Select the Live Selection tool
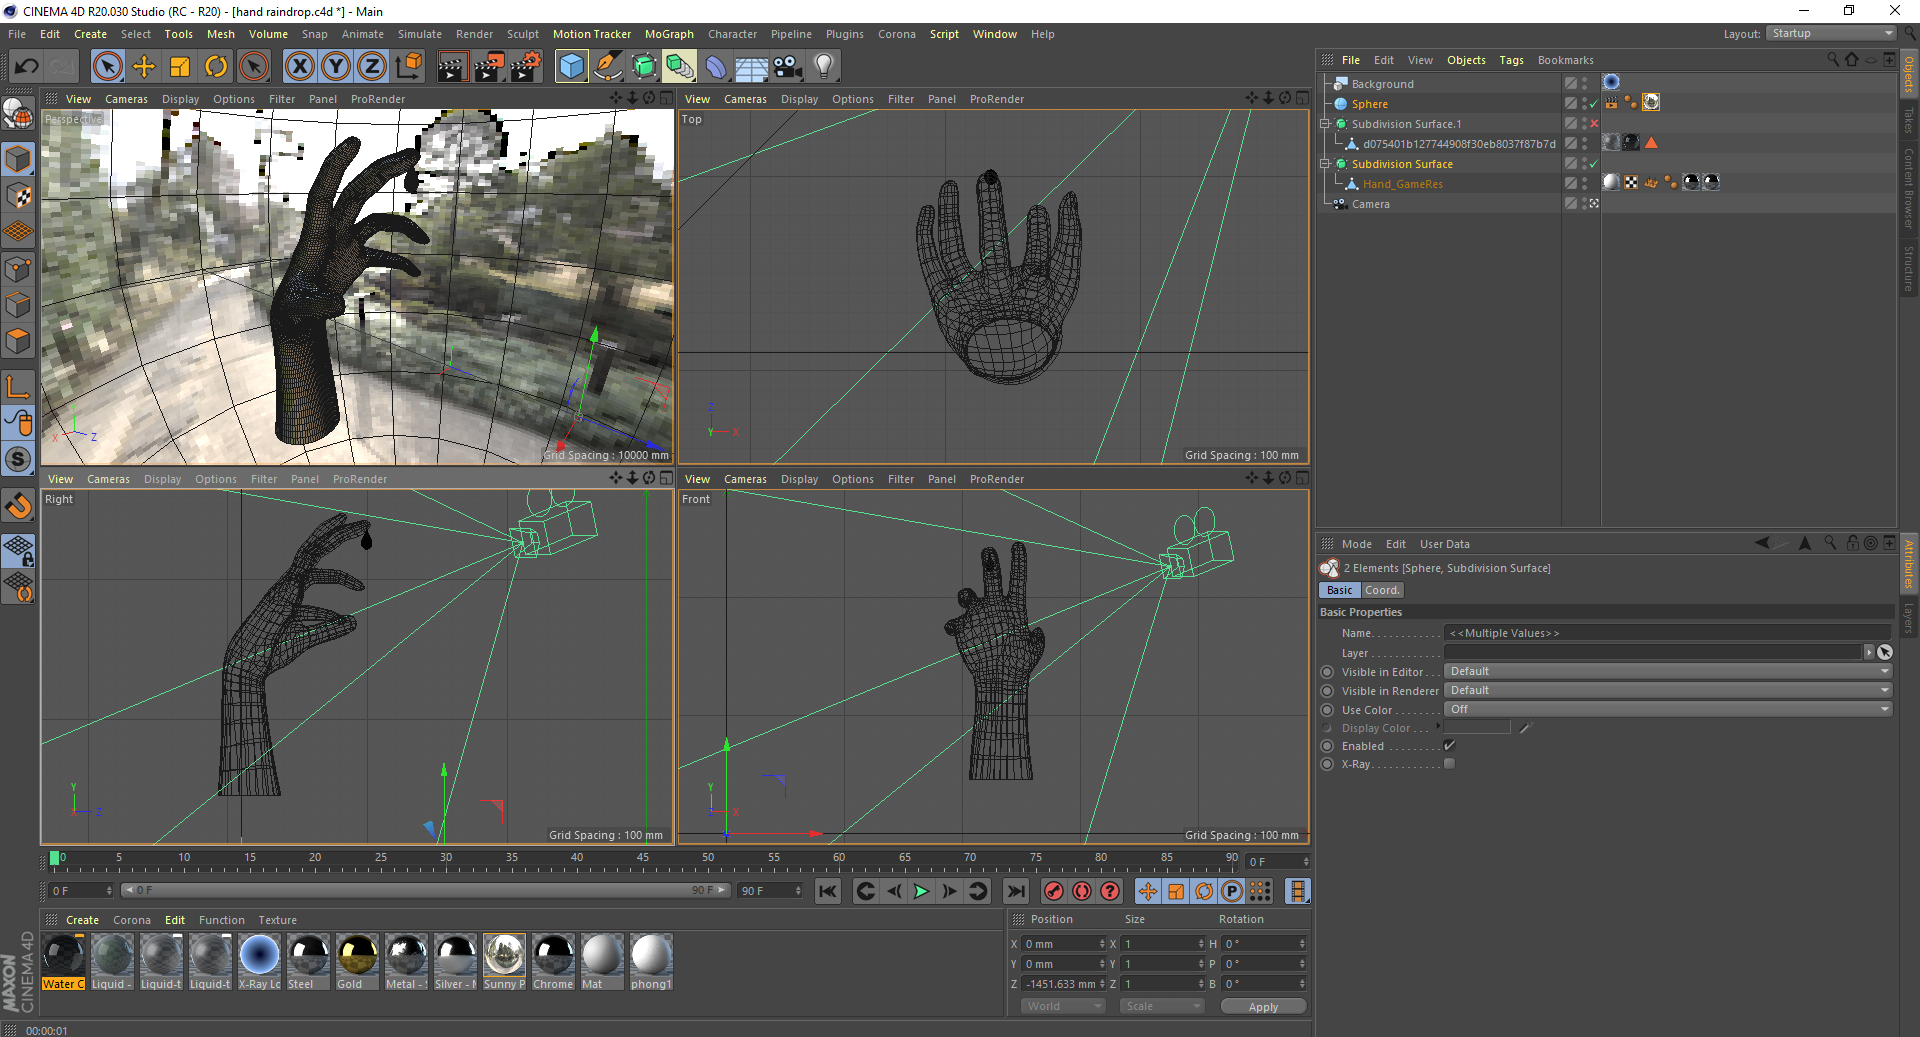 [x=107, y=67]
